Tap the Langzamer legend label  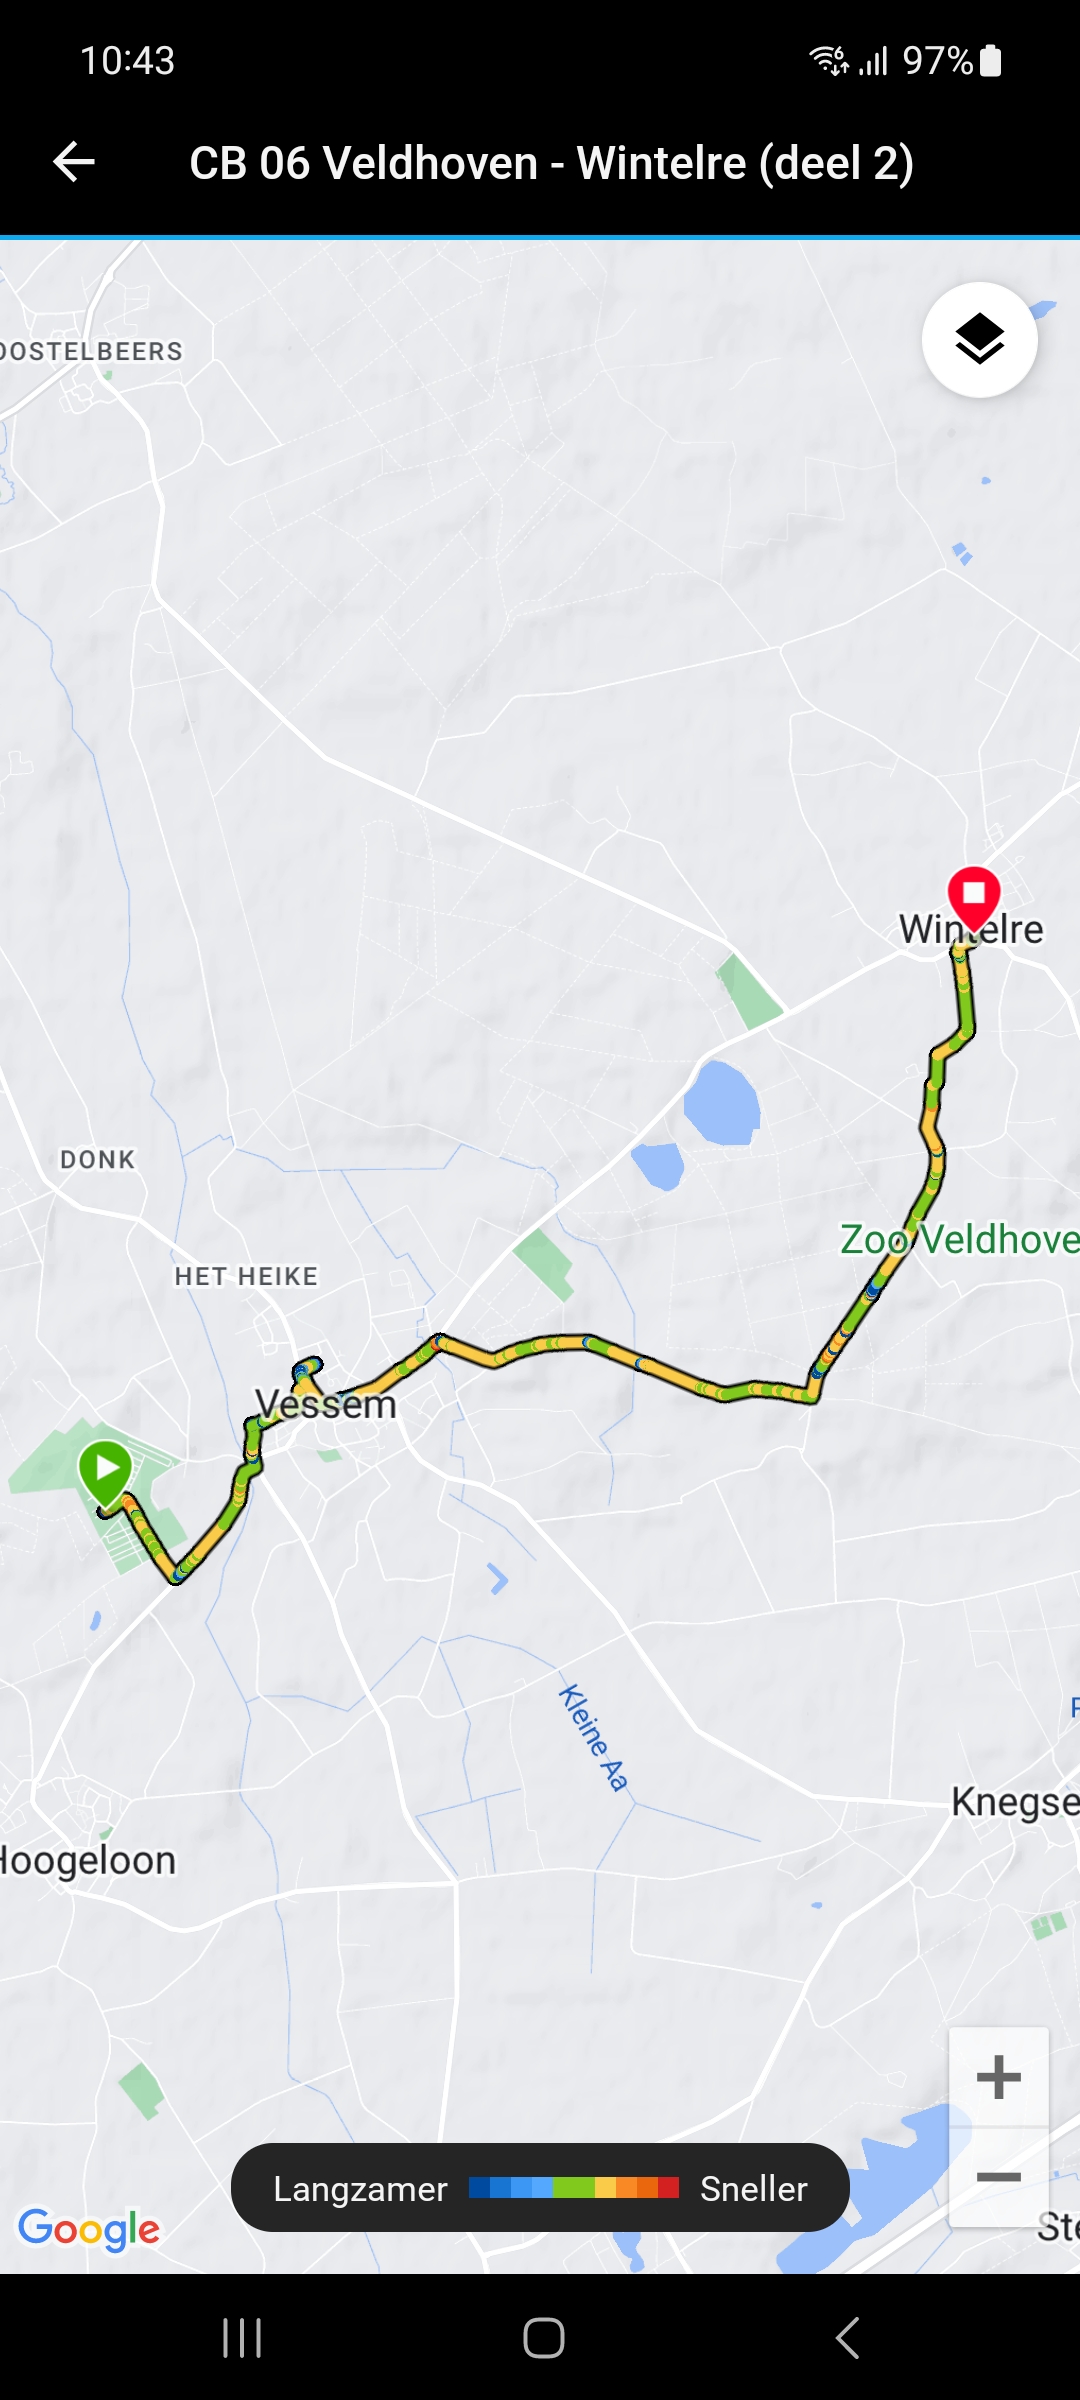click(360, 2189)
